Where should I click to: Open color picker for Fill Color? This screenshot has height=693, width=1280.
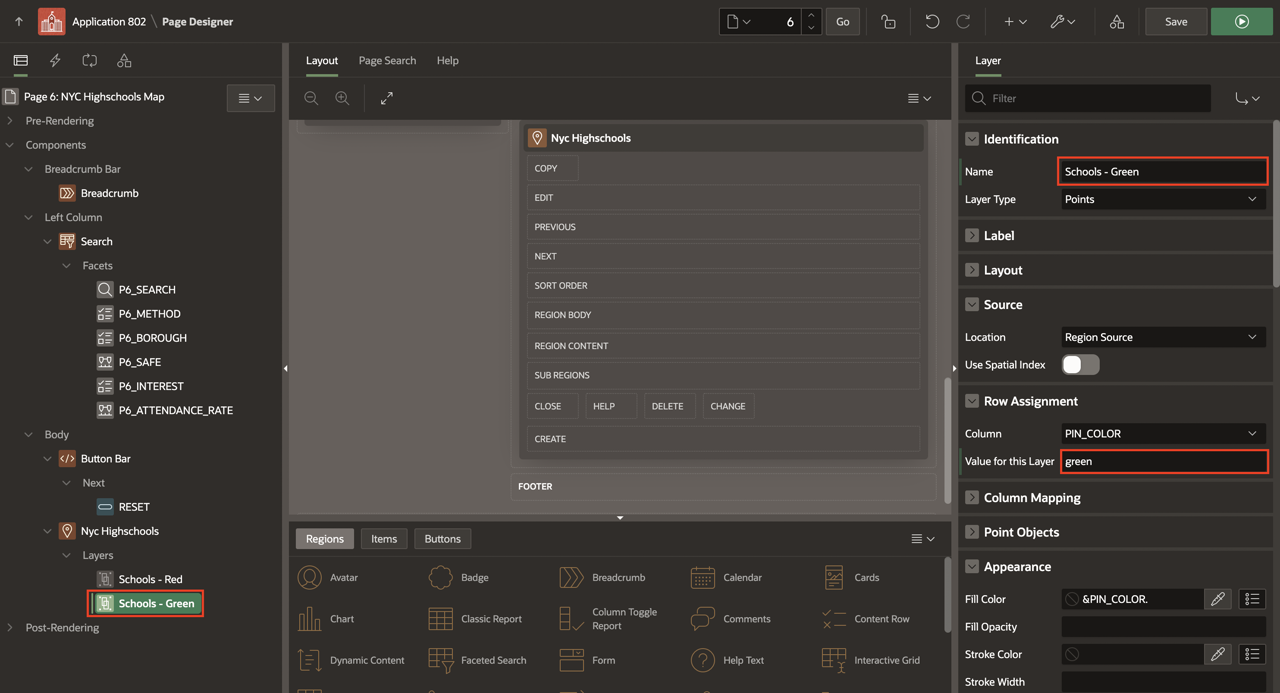pyautogui.click(x=1217, y=599)
